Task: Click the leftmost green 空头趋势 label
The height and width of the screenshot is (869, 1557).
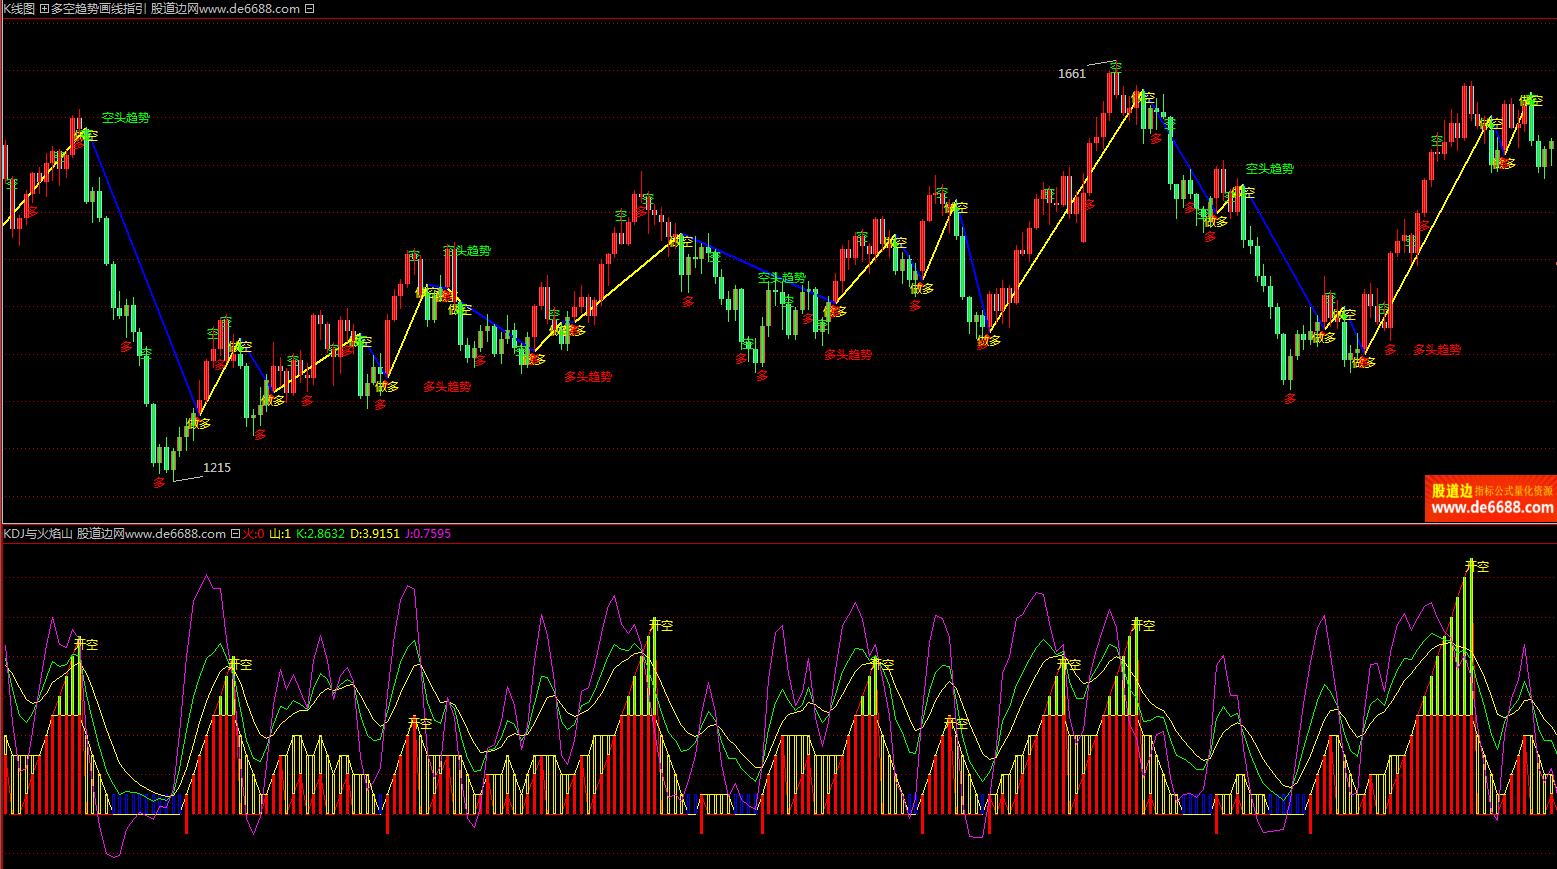Action: 126,118
